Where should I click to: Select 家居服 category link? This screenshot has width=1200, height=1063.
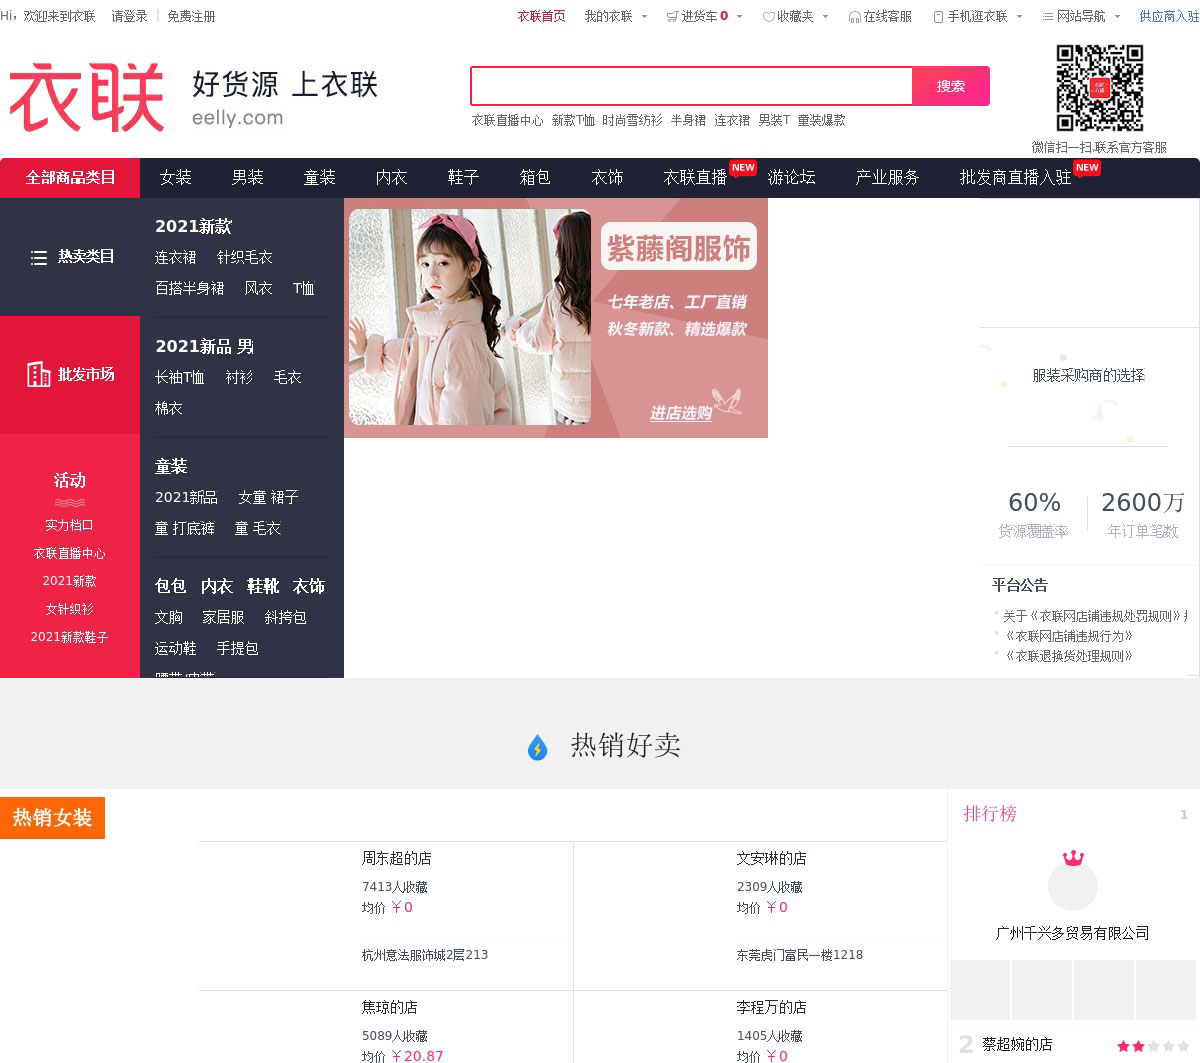click(x=223, y=618)
